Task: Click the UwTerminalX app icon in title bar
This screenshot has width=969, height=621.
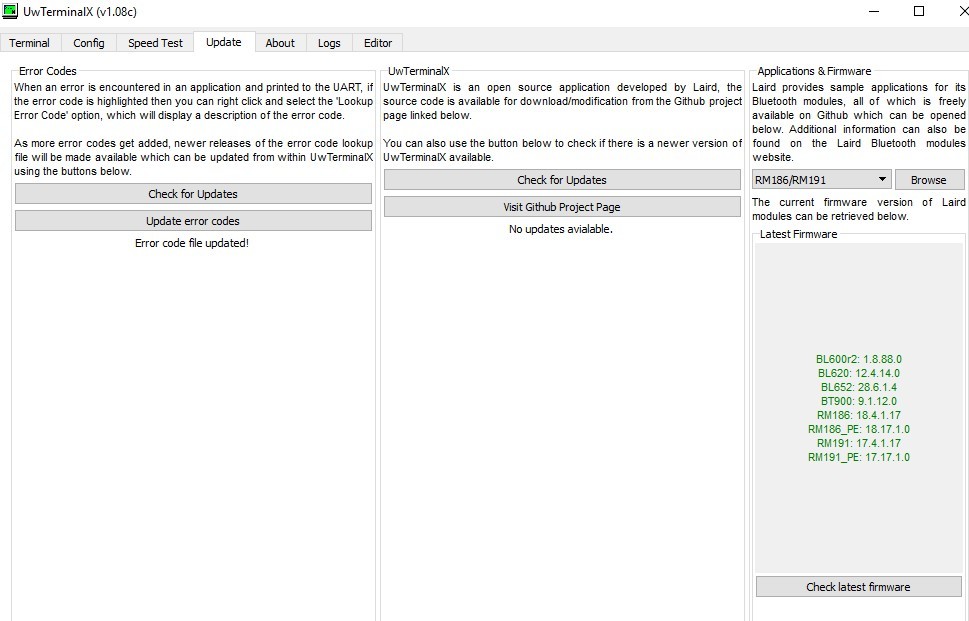Action: coord(10,11)
